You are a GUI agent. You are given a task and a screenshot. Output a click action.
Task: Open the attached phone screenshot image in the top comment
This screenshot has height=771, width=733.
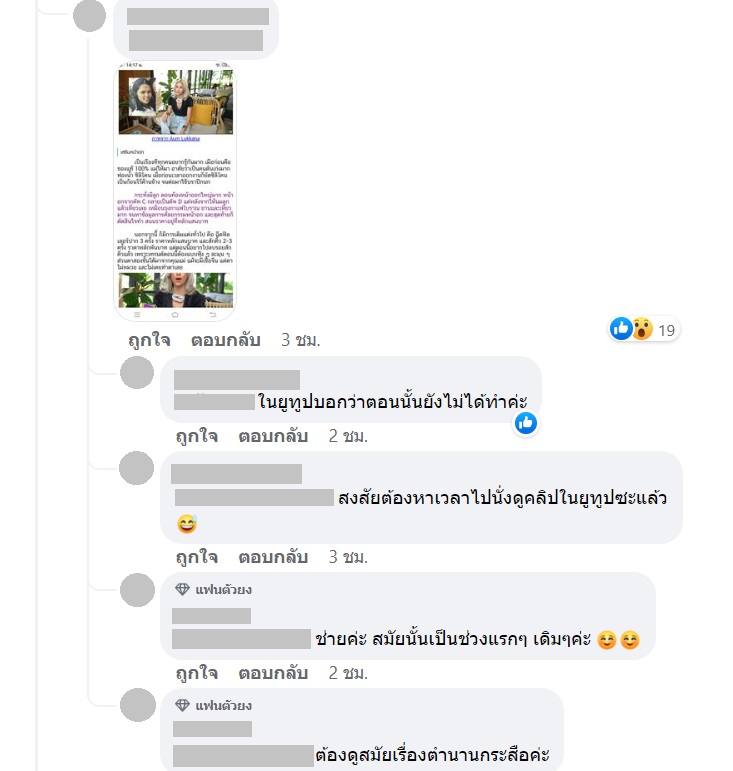[x=175, y=191]
